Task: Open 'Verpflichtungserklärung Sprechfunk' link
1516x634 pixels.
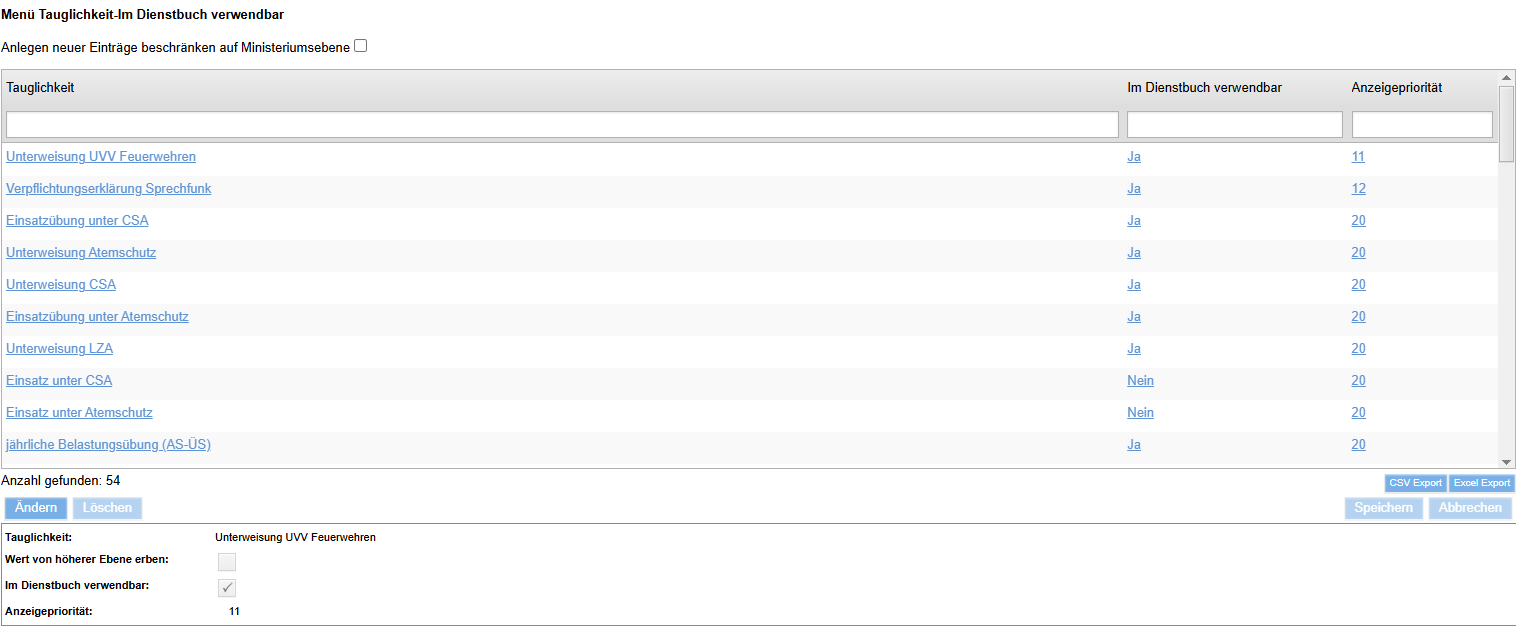Action: pyautogui.click(x=109, y=189)
